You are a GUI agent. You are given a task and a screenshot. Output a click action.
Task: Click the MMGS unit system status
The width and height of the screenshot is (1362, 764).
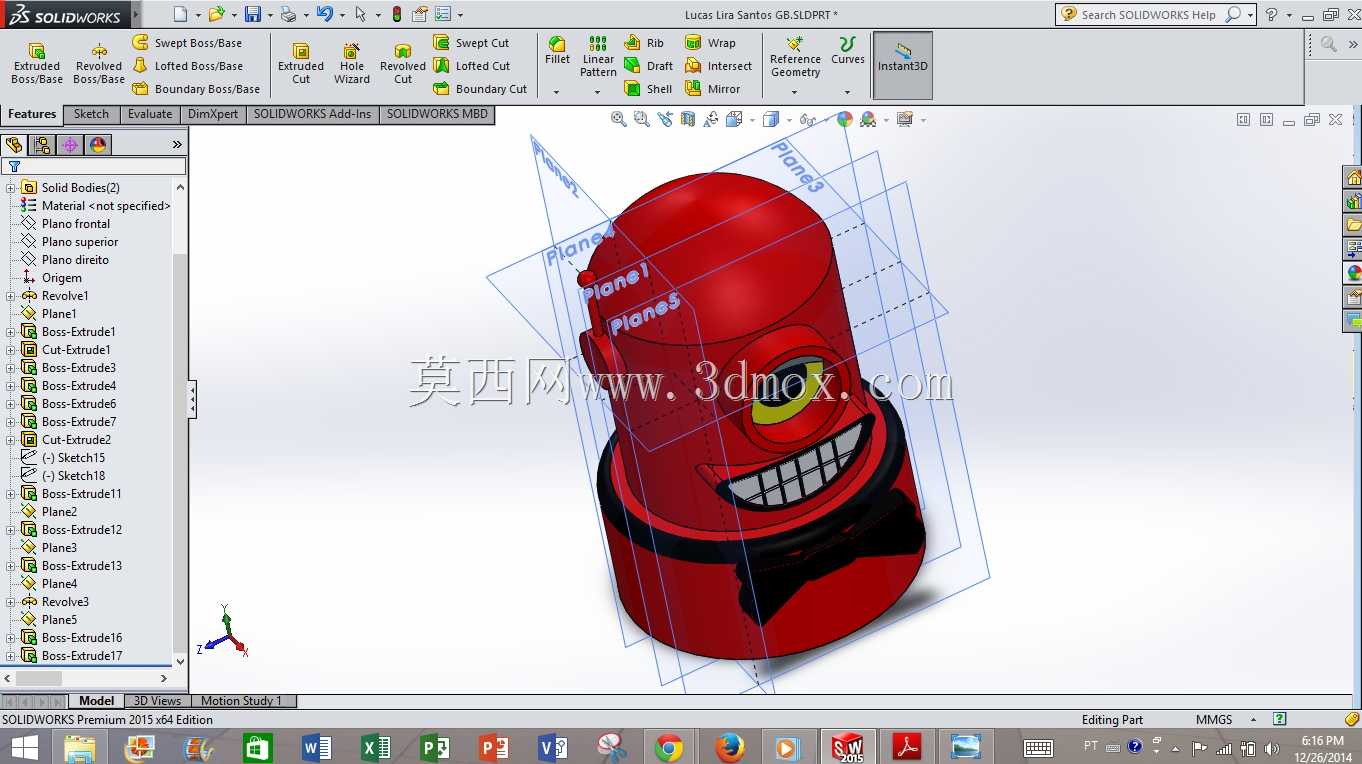(x=1214, y=720)
